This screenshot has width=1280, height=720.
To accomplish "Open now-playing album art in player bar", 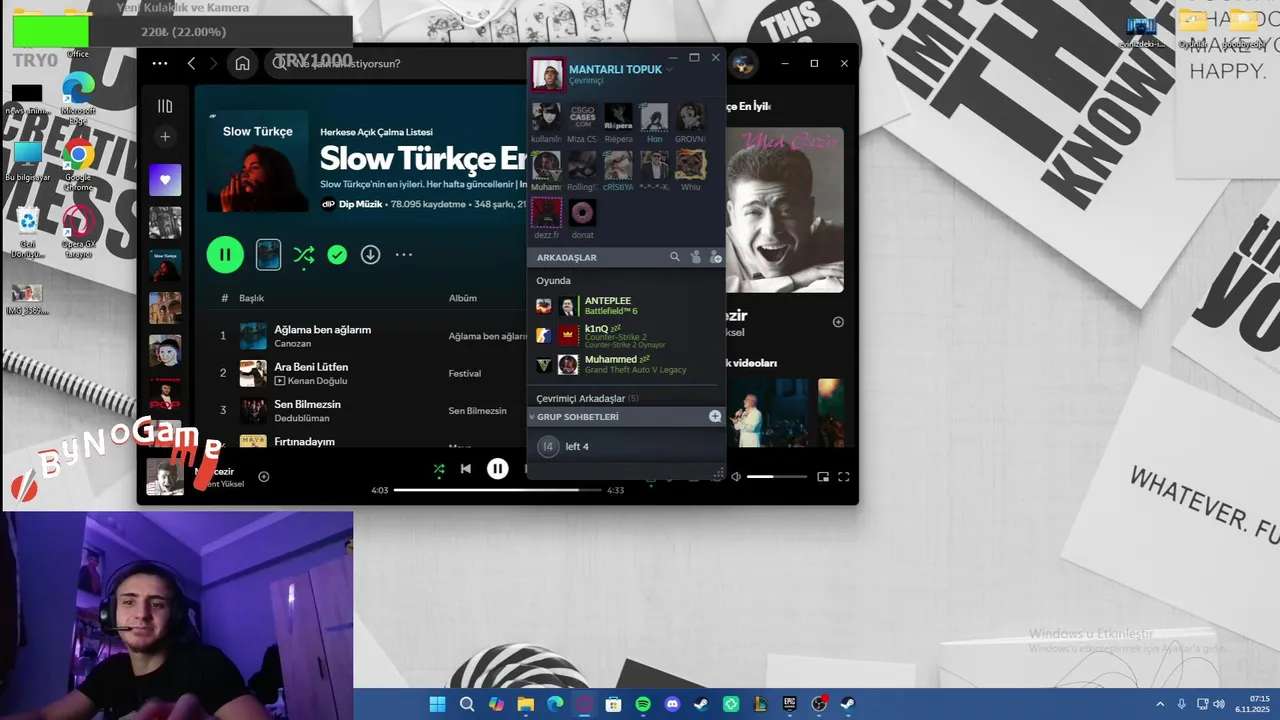I will [165, 477].
